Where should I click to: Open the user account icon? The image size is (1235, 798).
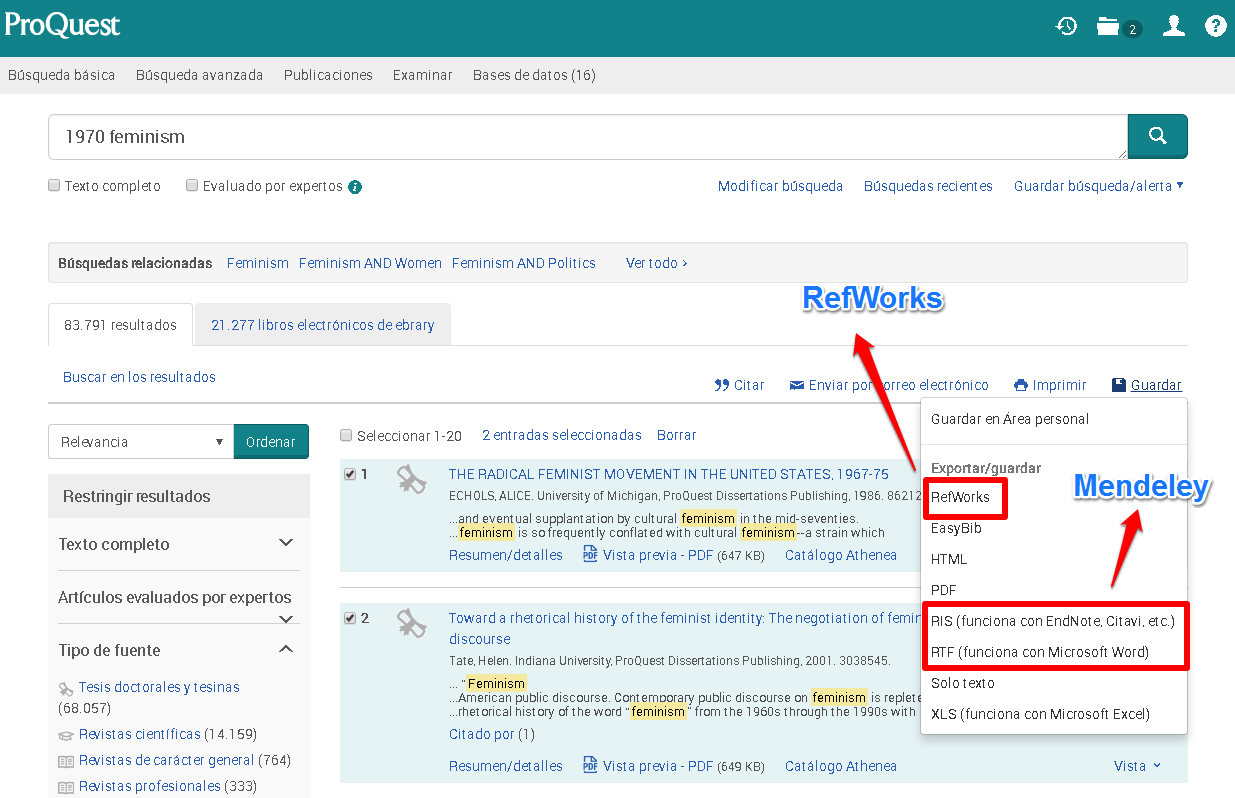pyautogui.click(x=1174, y=26)
